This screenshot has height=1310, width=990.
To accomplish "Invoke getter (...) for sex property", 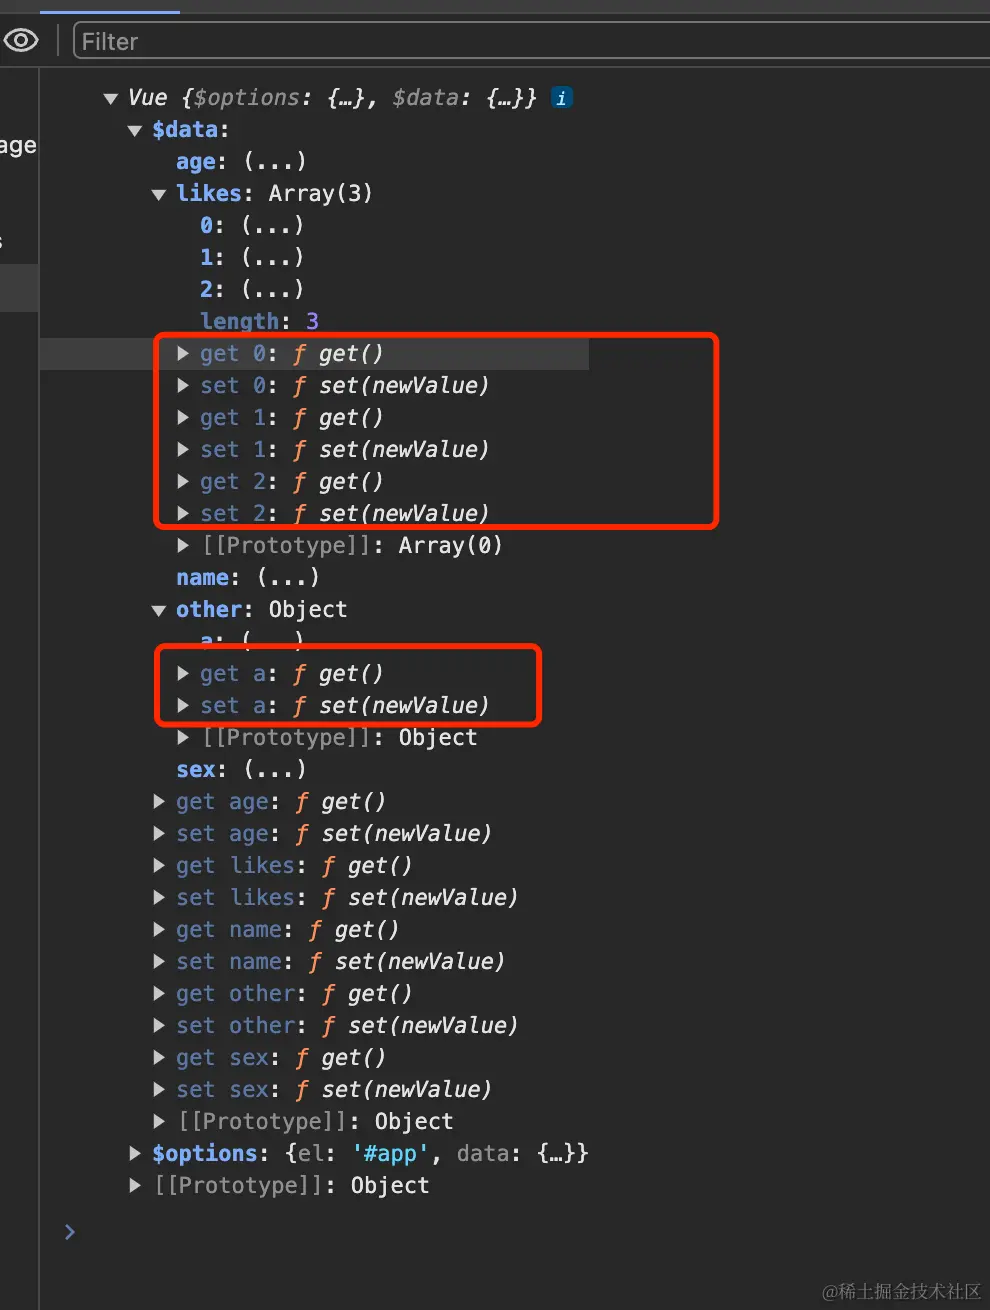I will tap(275, 770).
